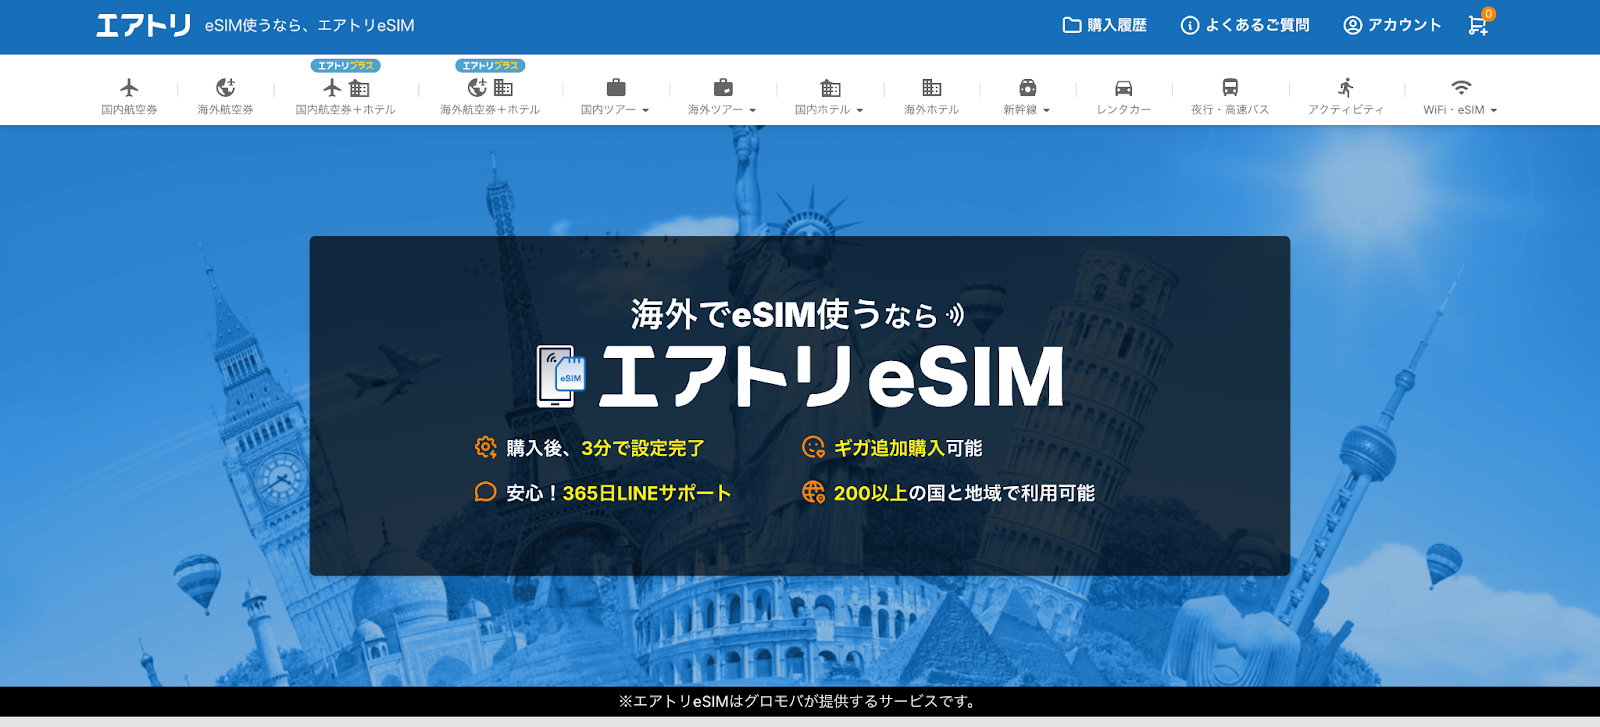
Task: Click the アクティビティ running person icon
Action: [1346, 87]
